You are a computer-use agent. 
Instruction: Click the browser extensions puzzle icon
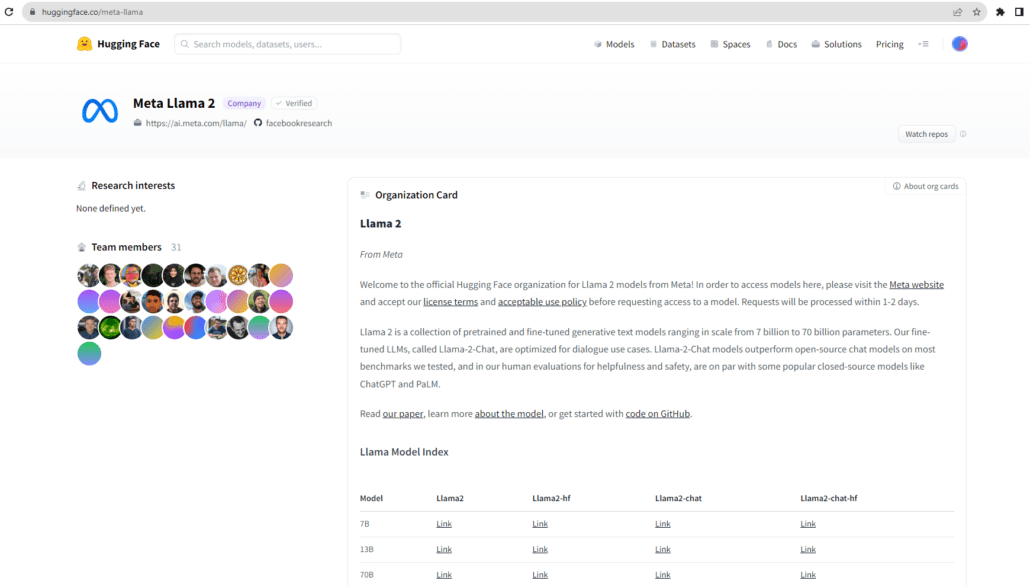(1000, 11)
